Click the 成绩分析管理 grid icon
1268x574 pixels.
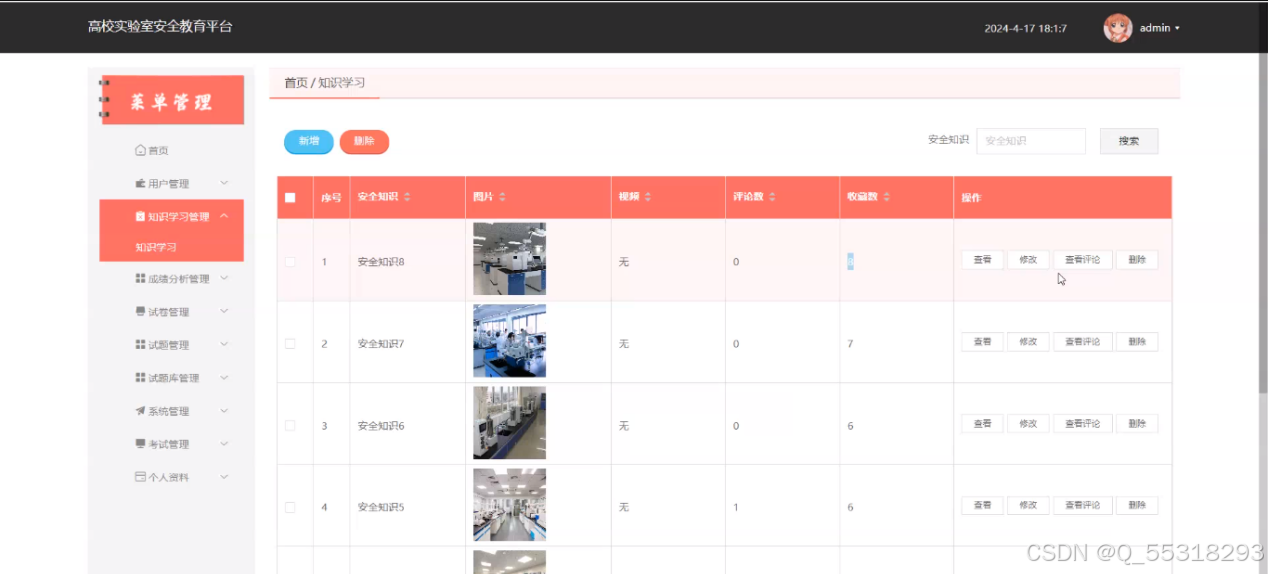(x=140, y=279)
